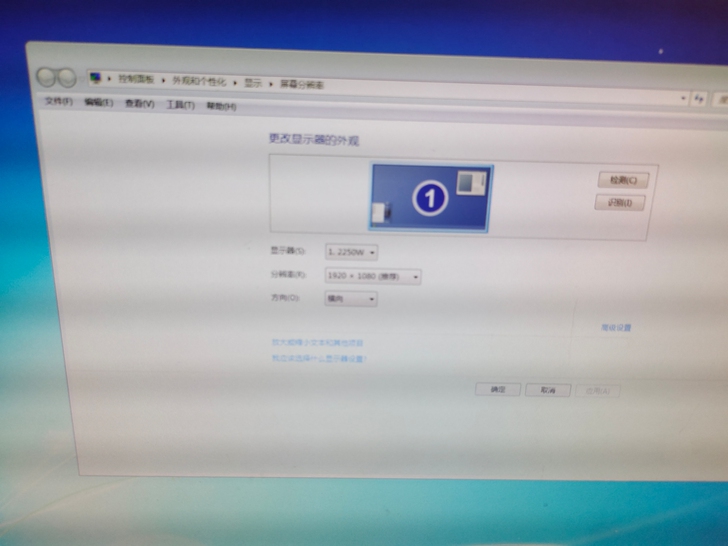Open the 显示器 display dropdown 1. 2250W

tap(351, 252)
